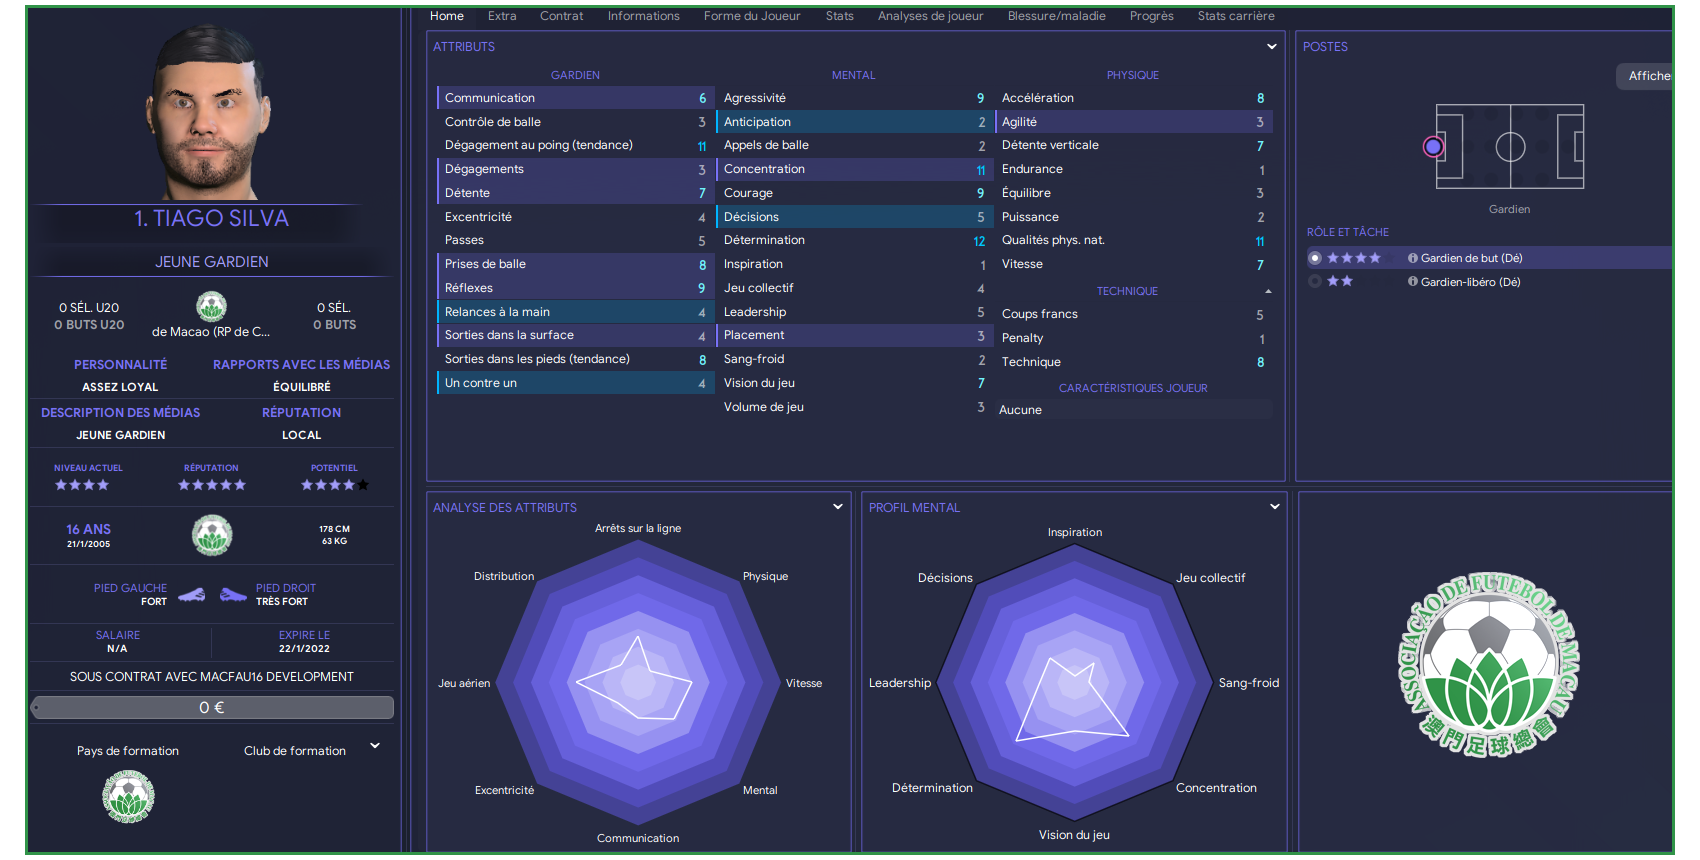
Task: Click the Arrêts sur la ligne axis label
Action: coord(638,528)
